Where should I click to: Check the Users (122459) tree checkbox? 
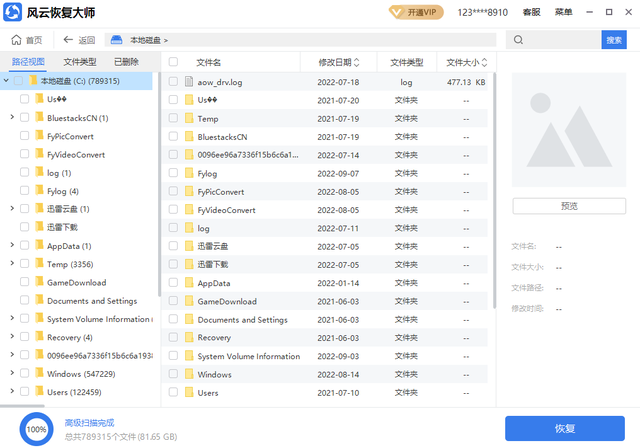[x=24, y=392]
